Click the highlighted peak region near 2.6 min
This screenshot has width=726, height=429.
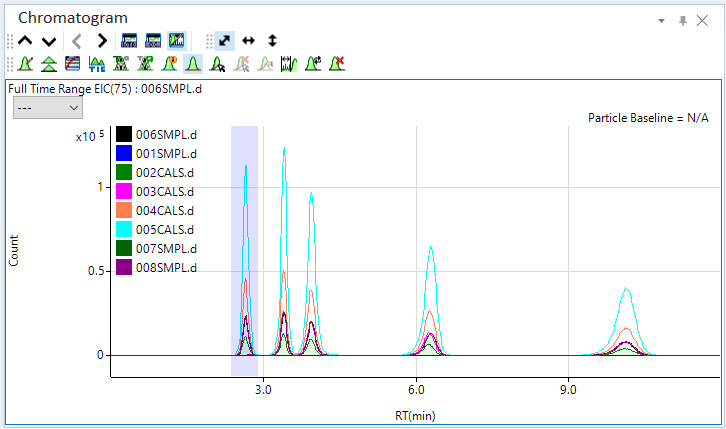pos(244,250)
